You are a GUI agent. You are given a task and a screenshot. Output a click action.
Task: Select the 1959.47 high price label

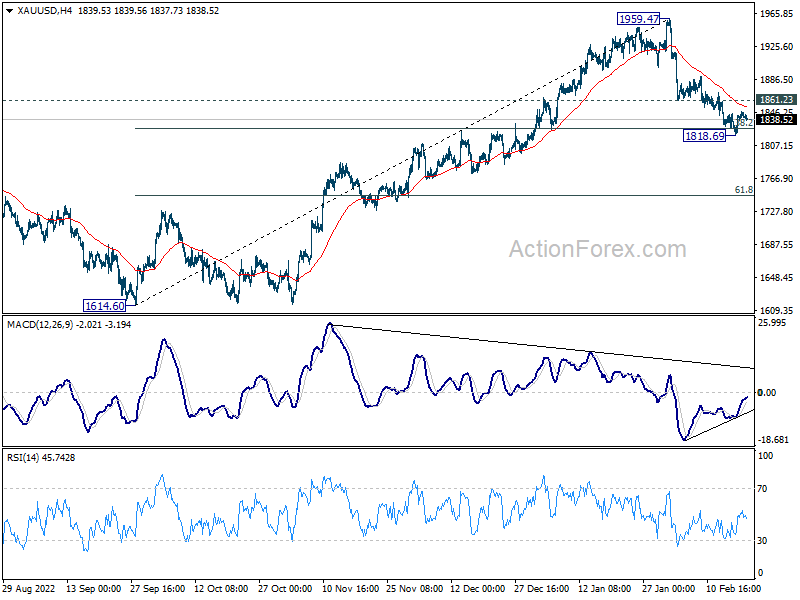pos(638,19)
